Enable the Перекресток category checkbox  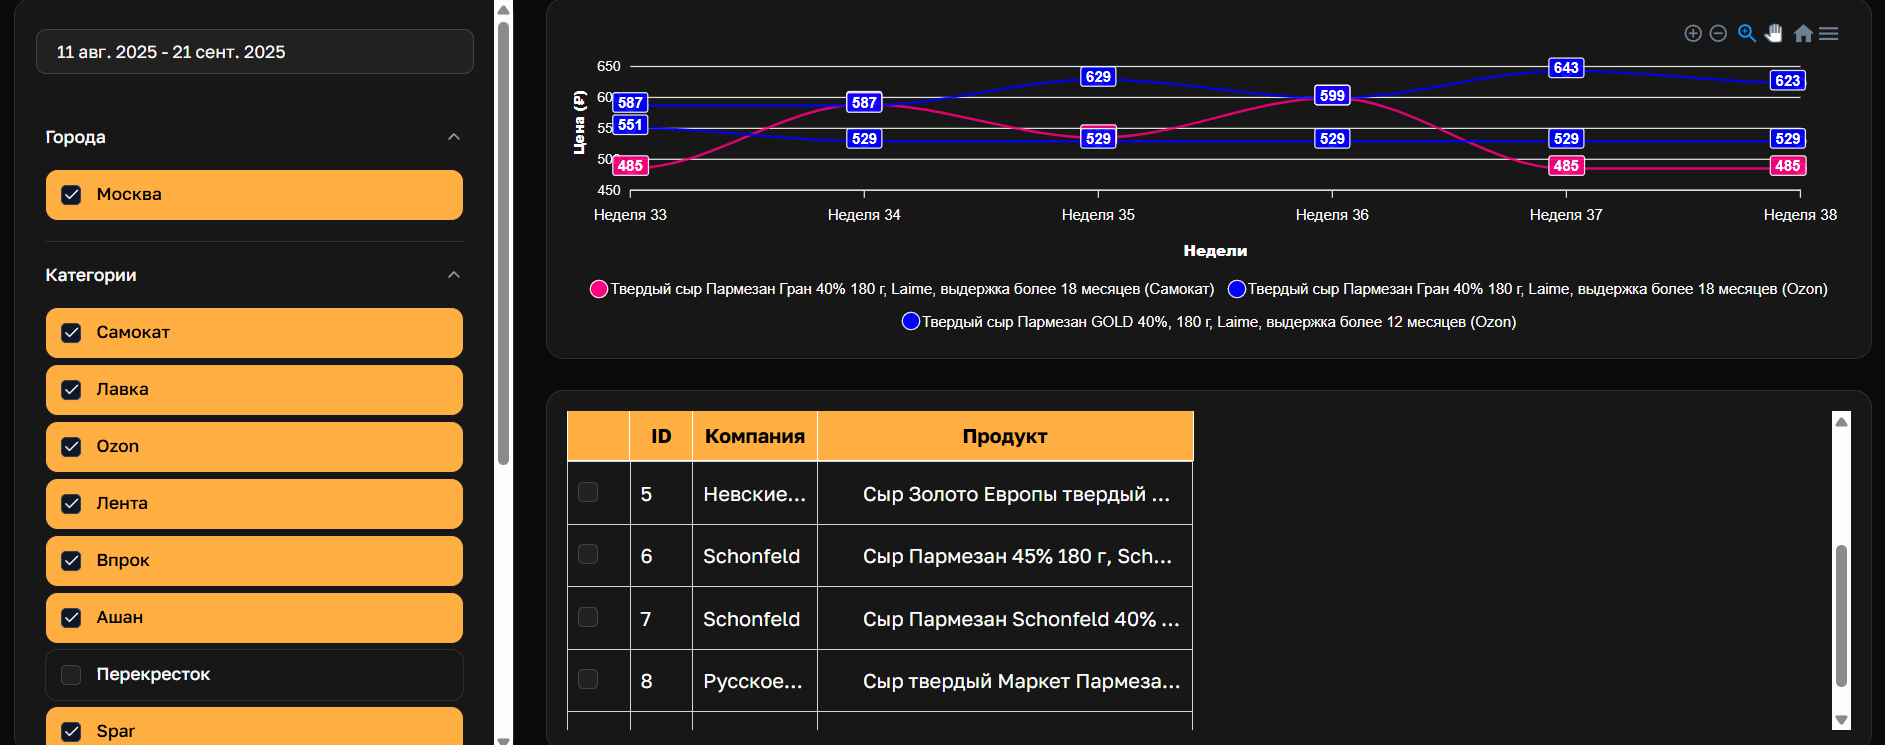(71, 675)
